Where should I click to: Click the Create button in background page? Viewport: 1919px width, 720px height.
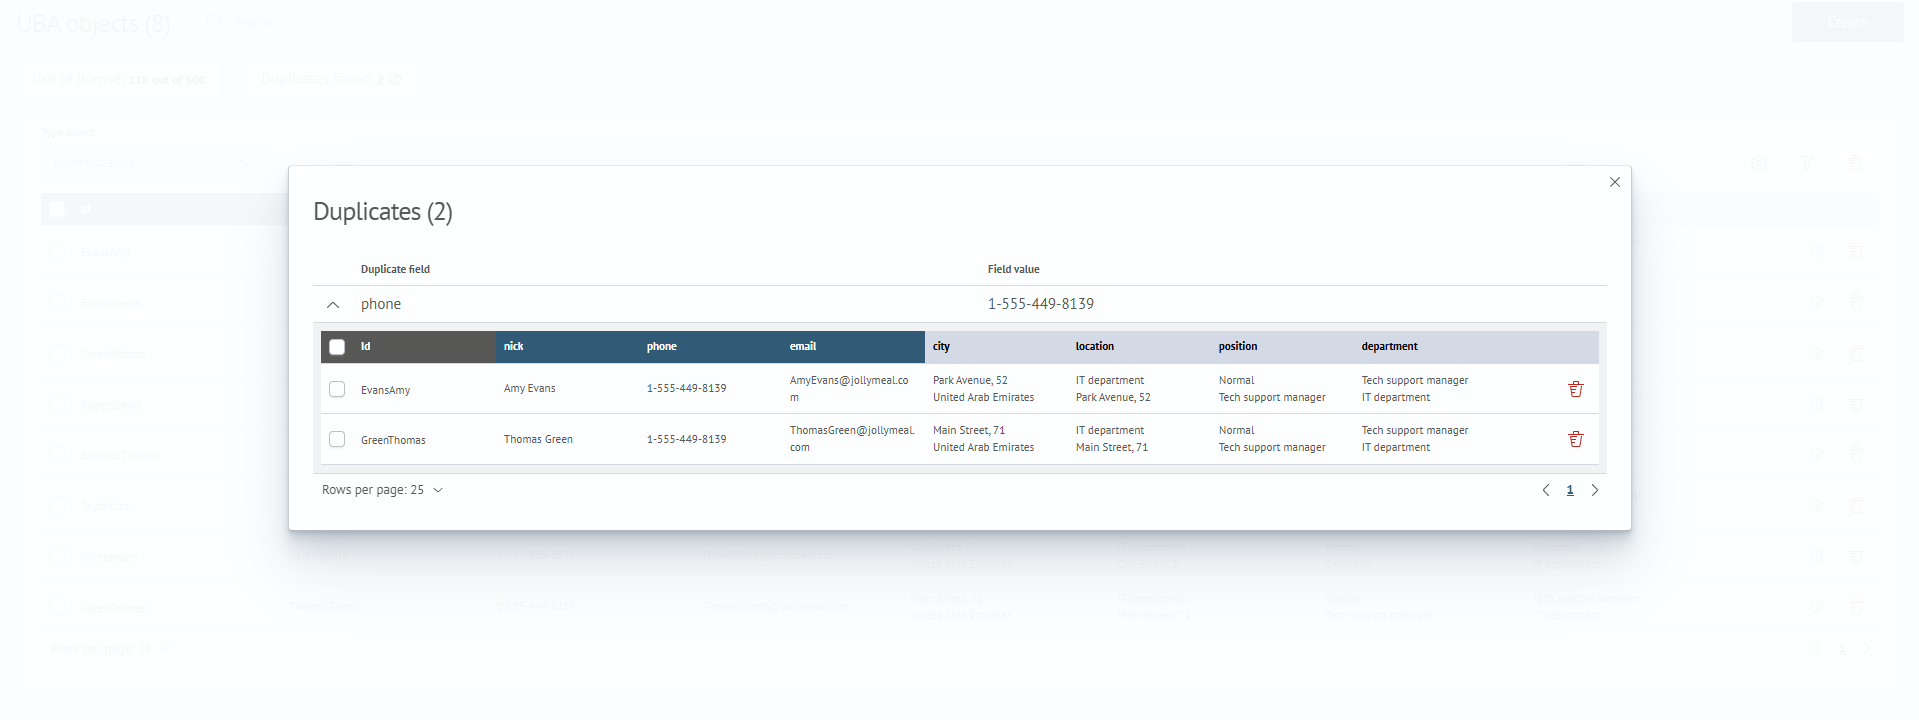click(x=1847, y=22)
